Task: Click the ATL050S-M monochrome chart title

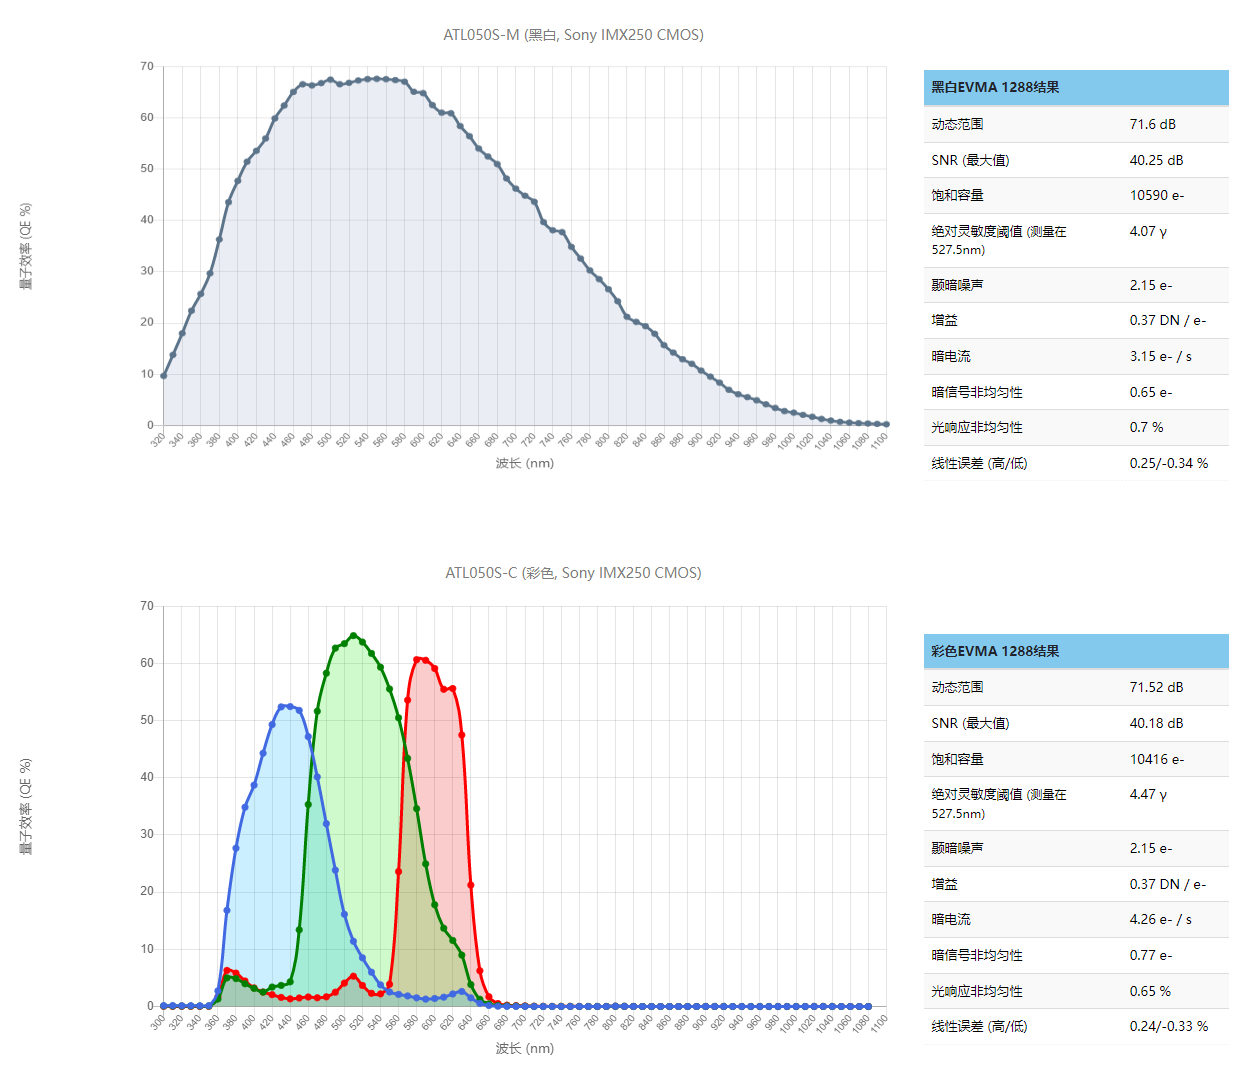Action: click(x=573, y=35)
